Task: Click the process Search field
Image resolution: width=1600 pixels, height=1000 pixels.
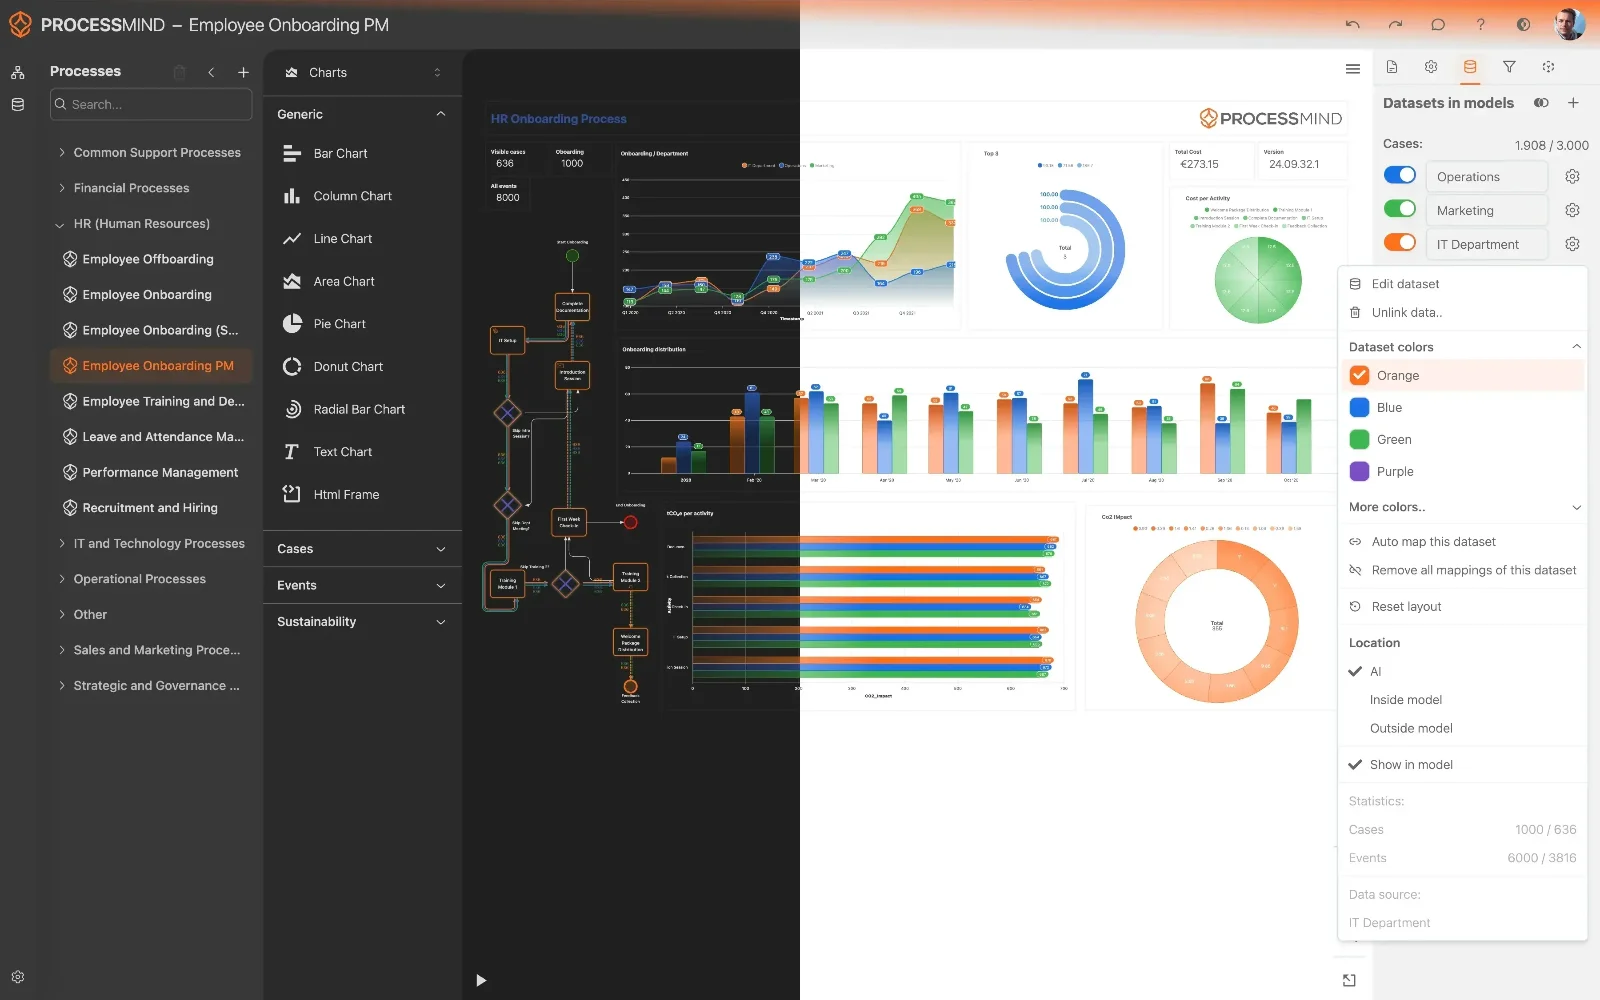Action: 151,104
